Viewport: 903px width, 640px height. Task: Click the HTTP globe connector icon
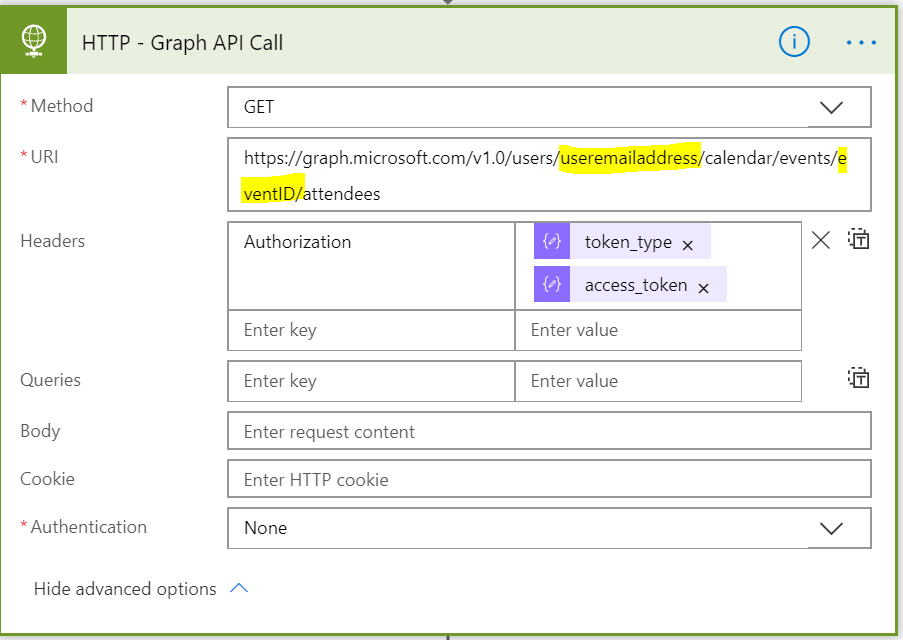[x=34, y=42]
